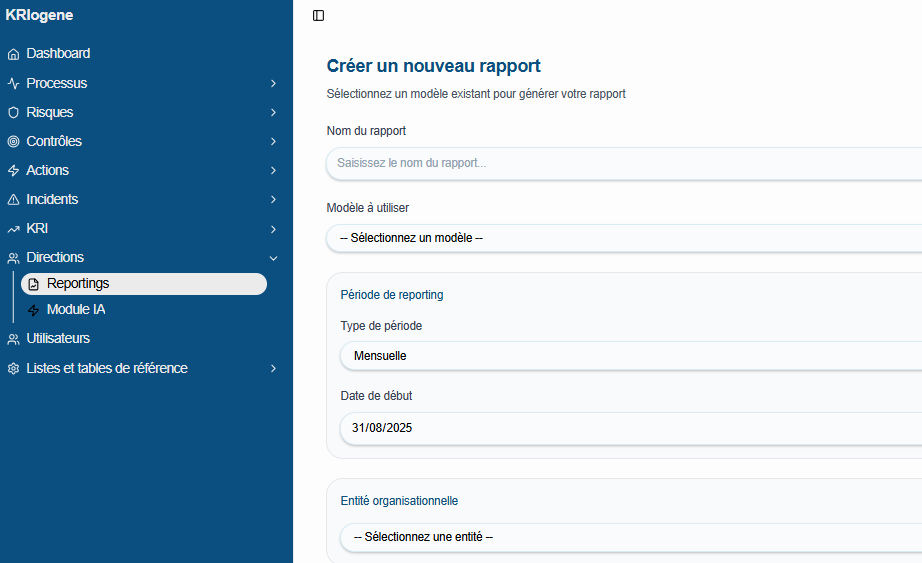
Task: Click the KRI trend line icon
Action: pos(13,229)
